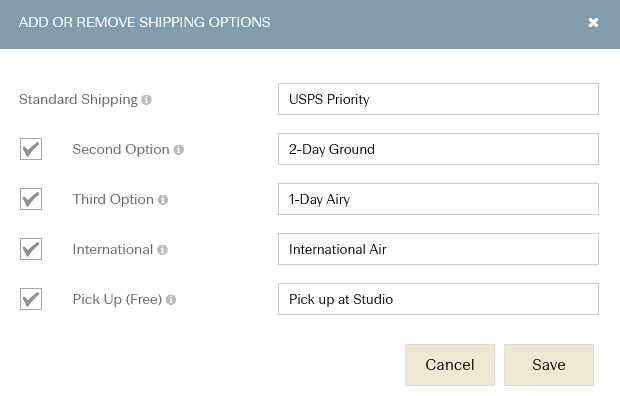Click the Pick Up (Free) label
The width and height of the screenshot is (620, 396).
click(117, 299)
